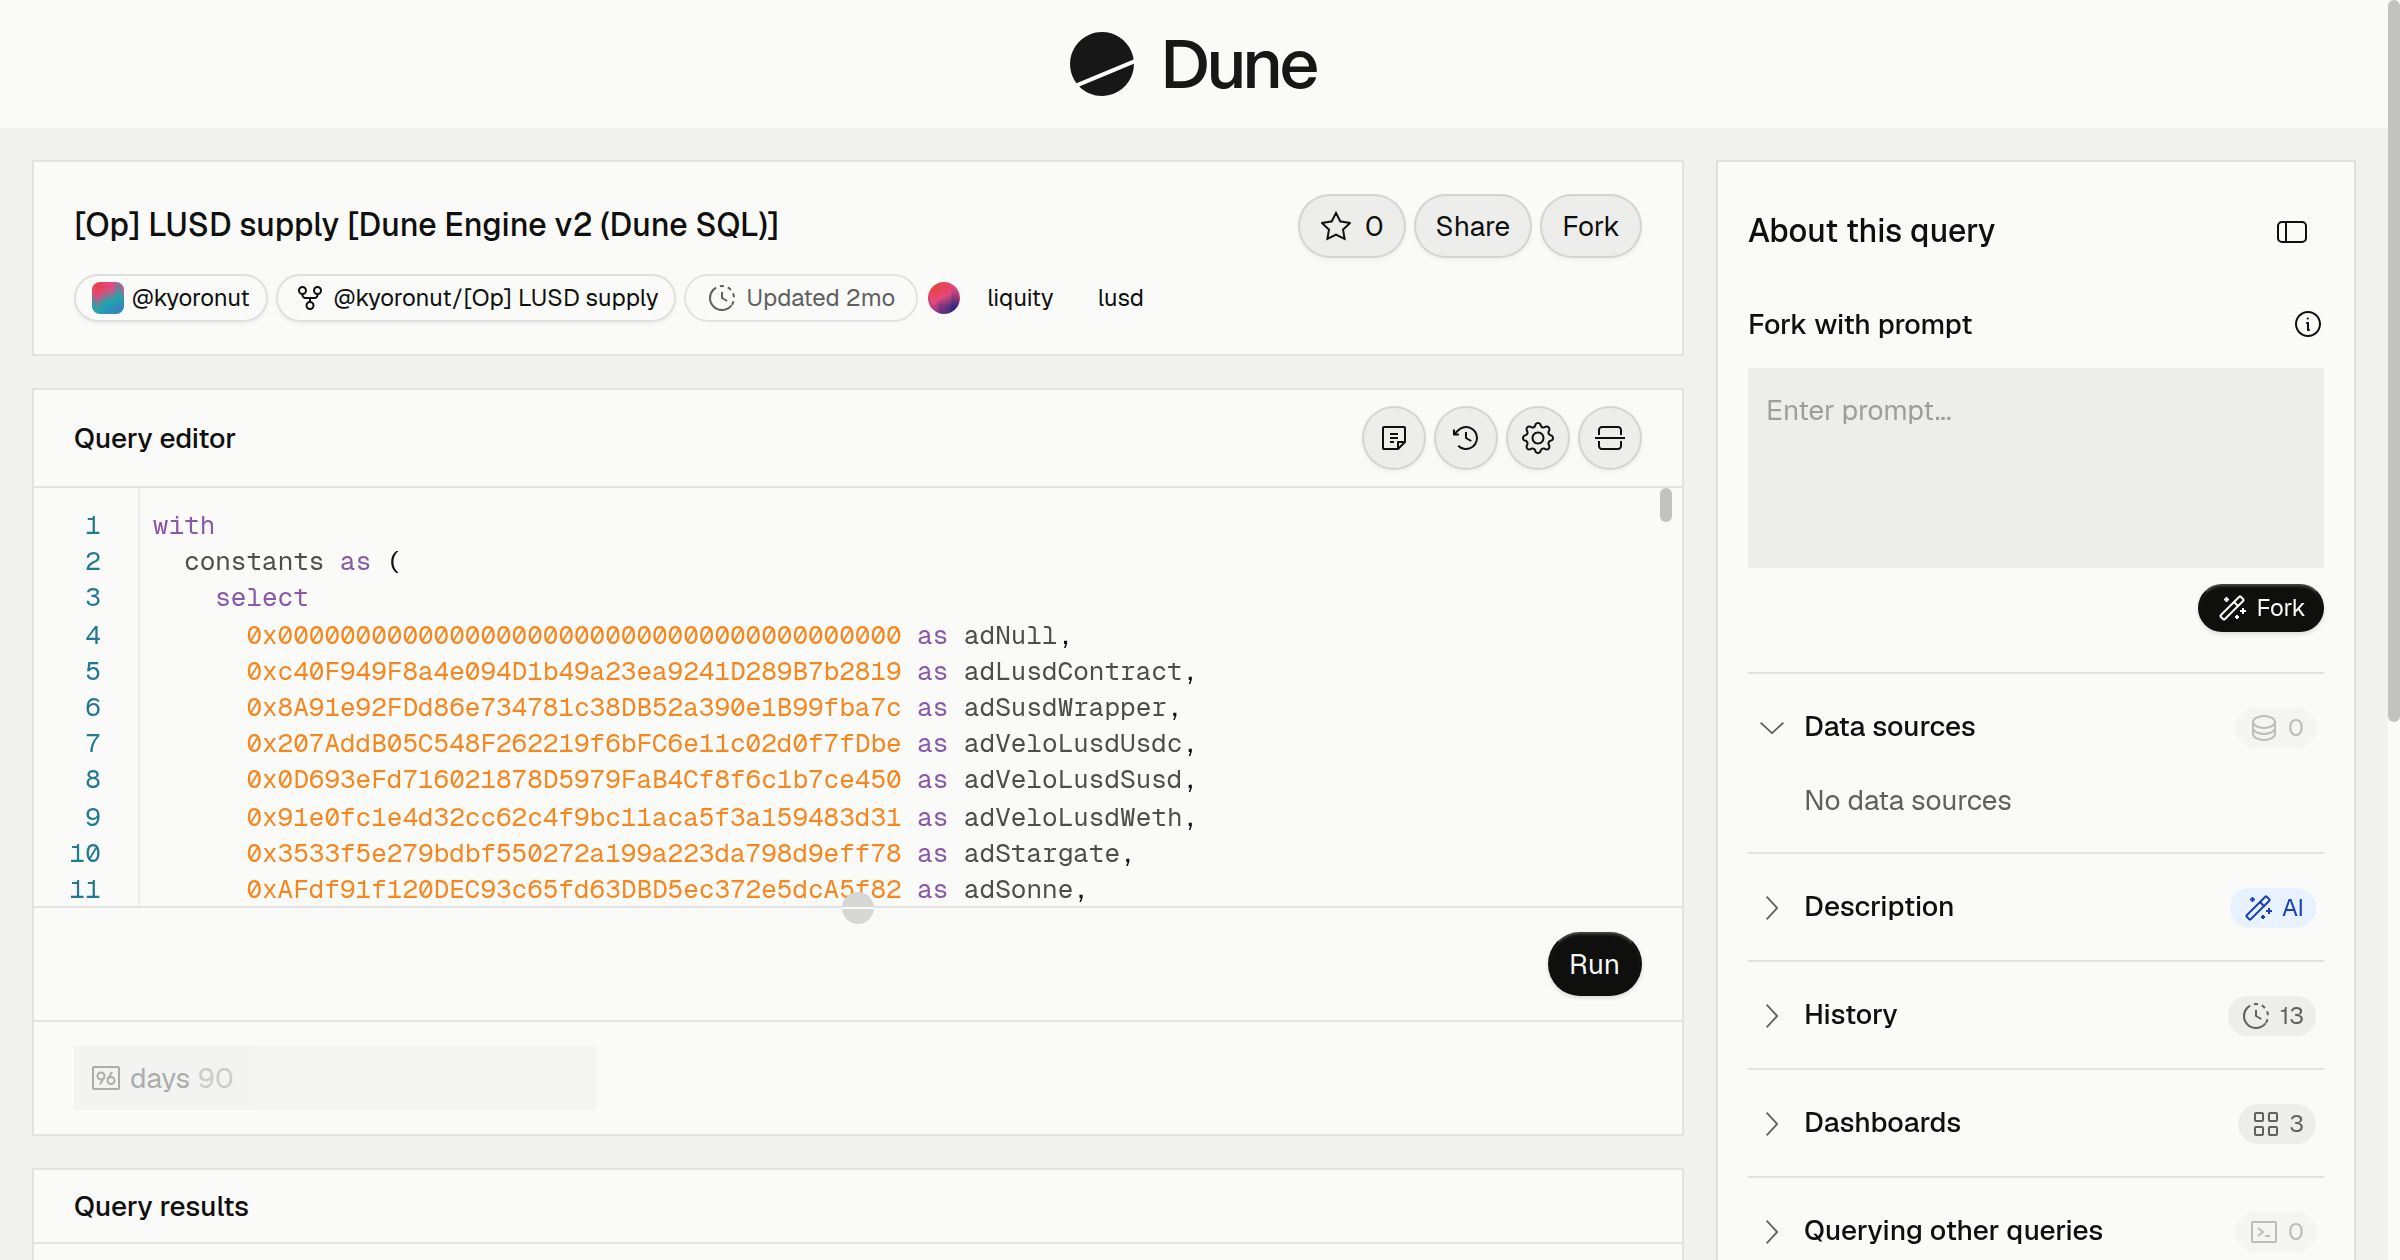Open forked-from @kyoronut/[Op] LUSD supply link
This screenshot has height=1260, width=2400.
[x=476, y=298]
